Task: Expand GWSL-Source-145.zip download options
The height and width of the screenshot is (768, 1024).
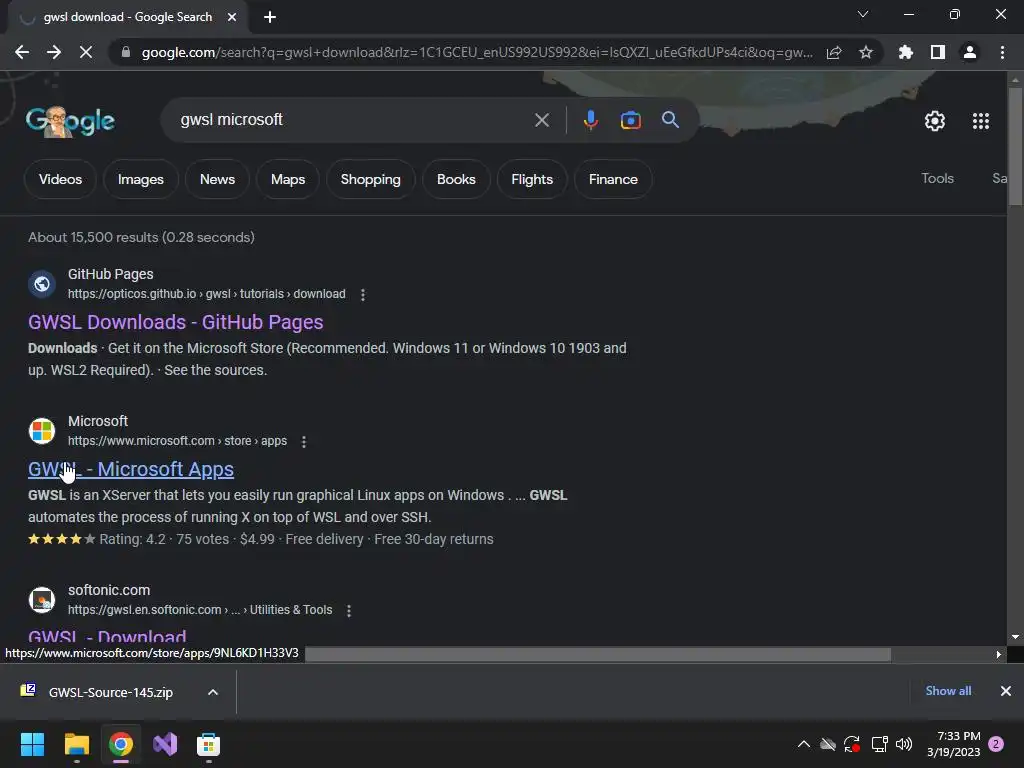Action: tap(213, 692)
